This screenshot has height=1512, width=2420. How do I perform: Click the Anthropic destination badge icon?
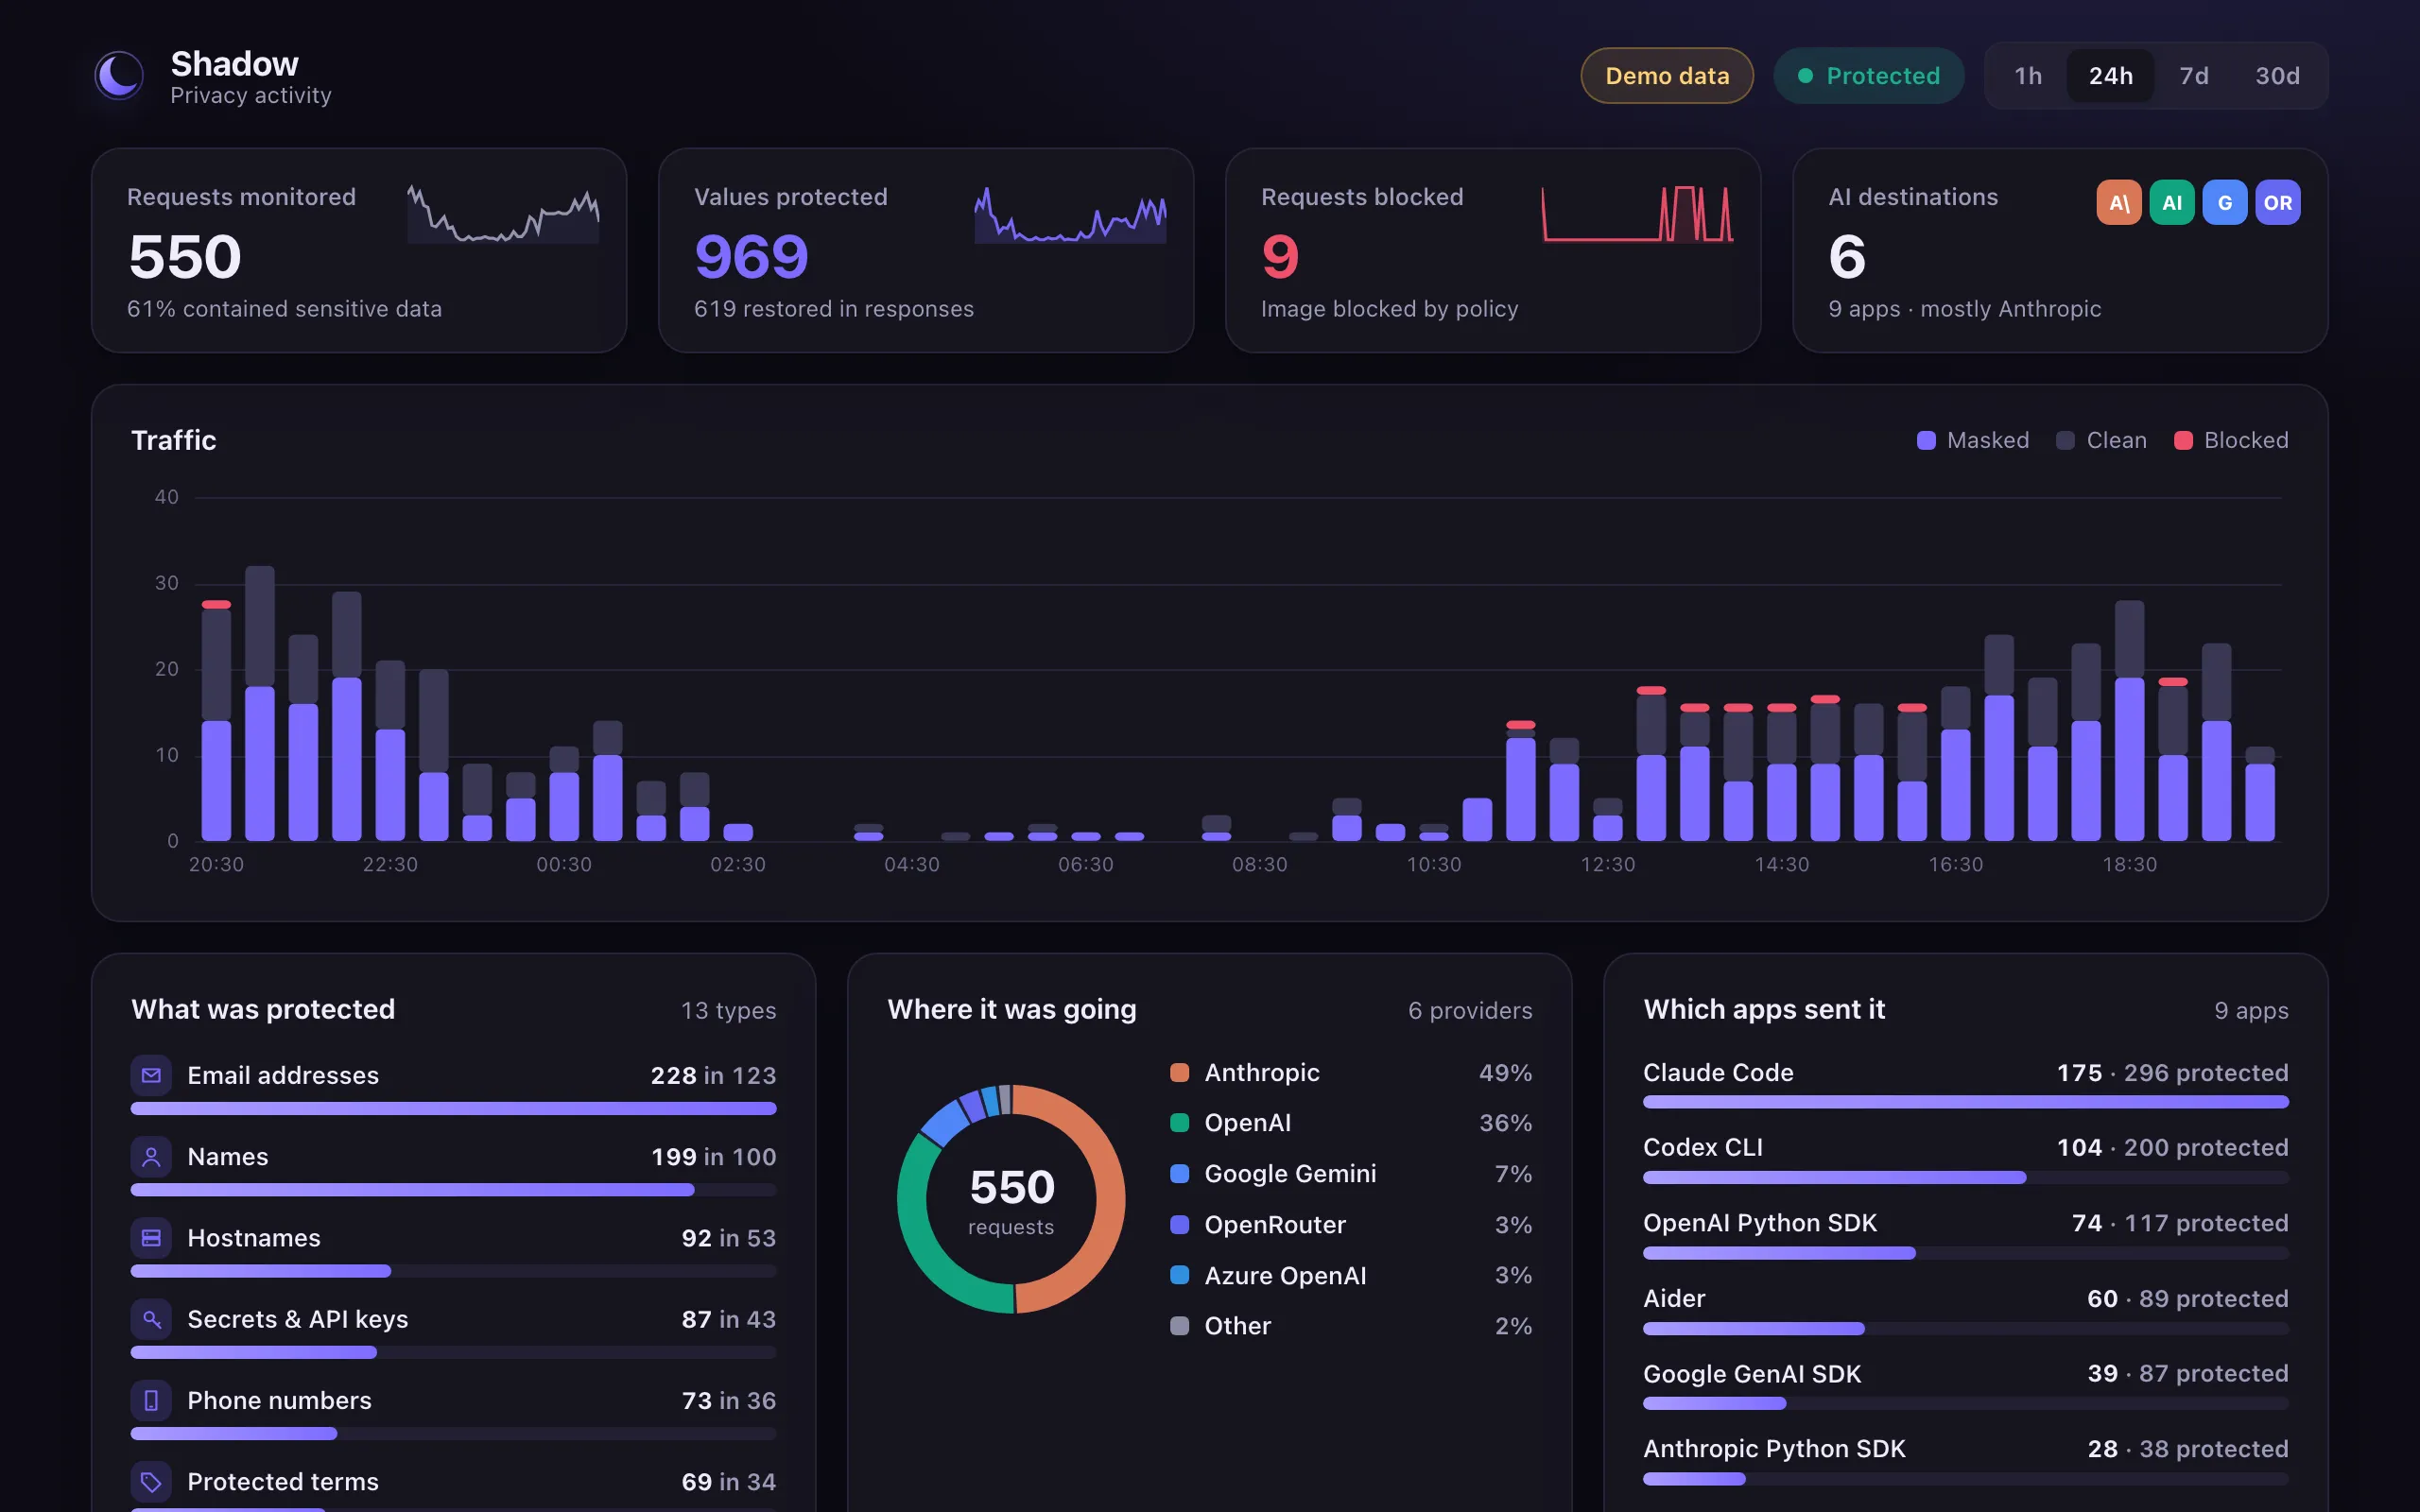click(x=2118, y=203)
